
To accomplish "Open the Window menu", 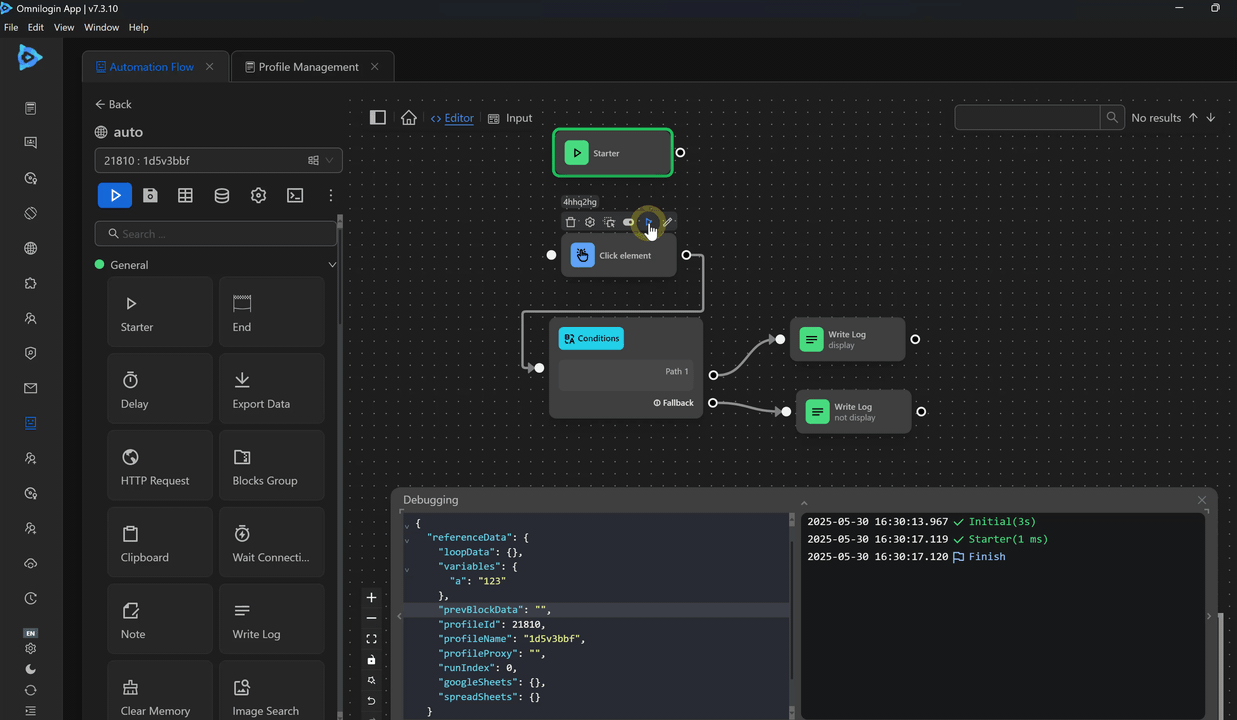I will pyautogui.click(x=101, y=27).
